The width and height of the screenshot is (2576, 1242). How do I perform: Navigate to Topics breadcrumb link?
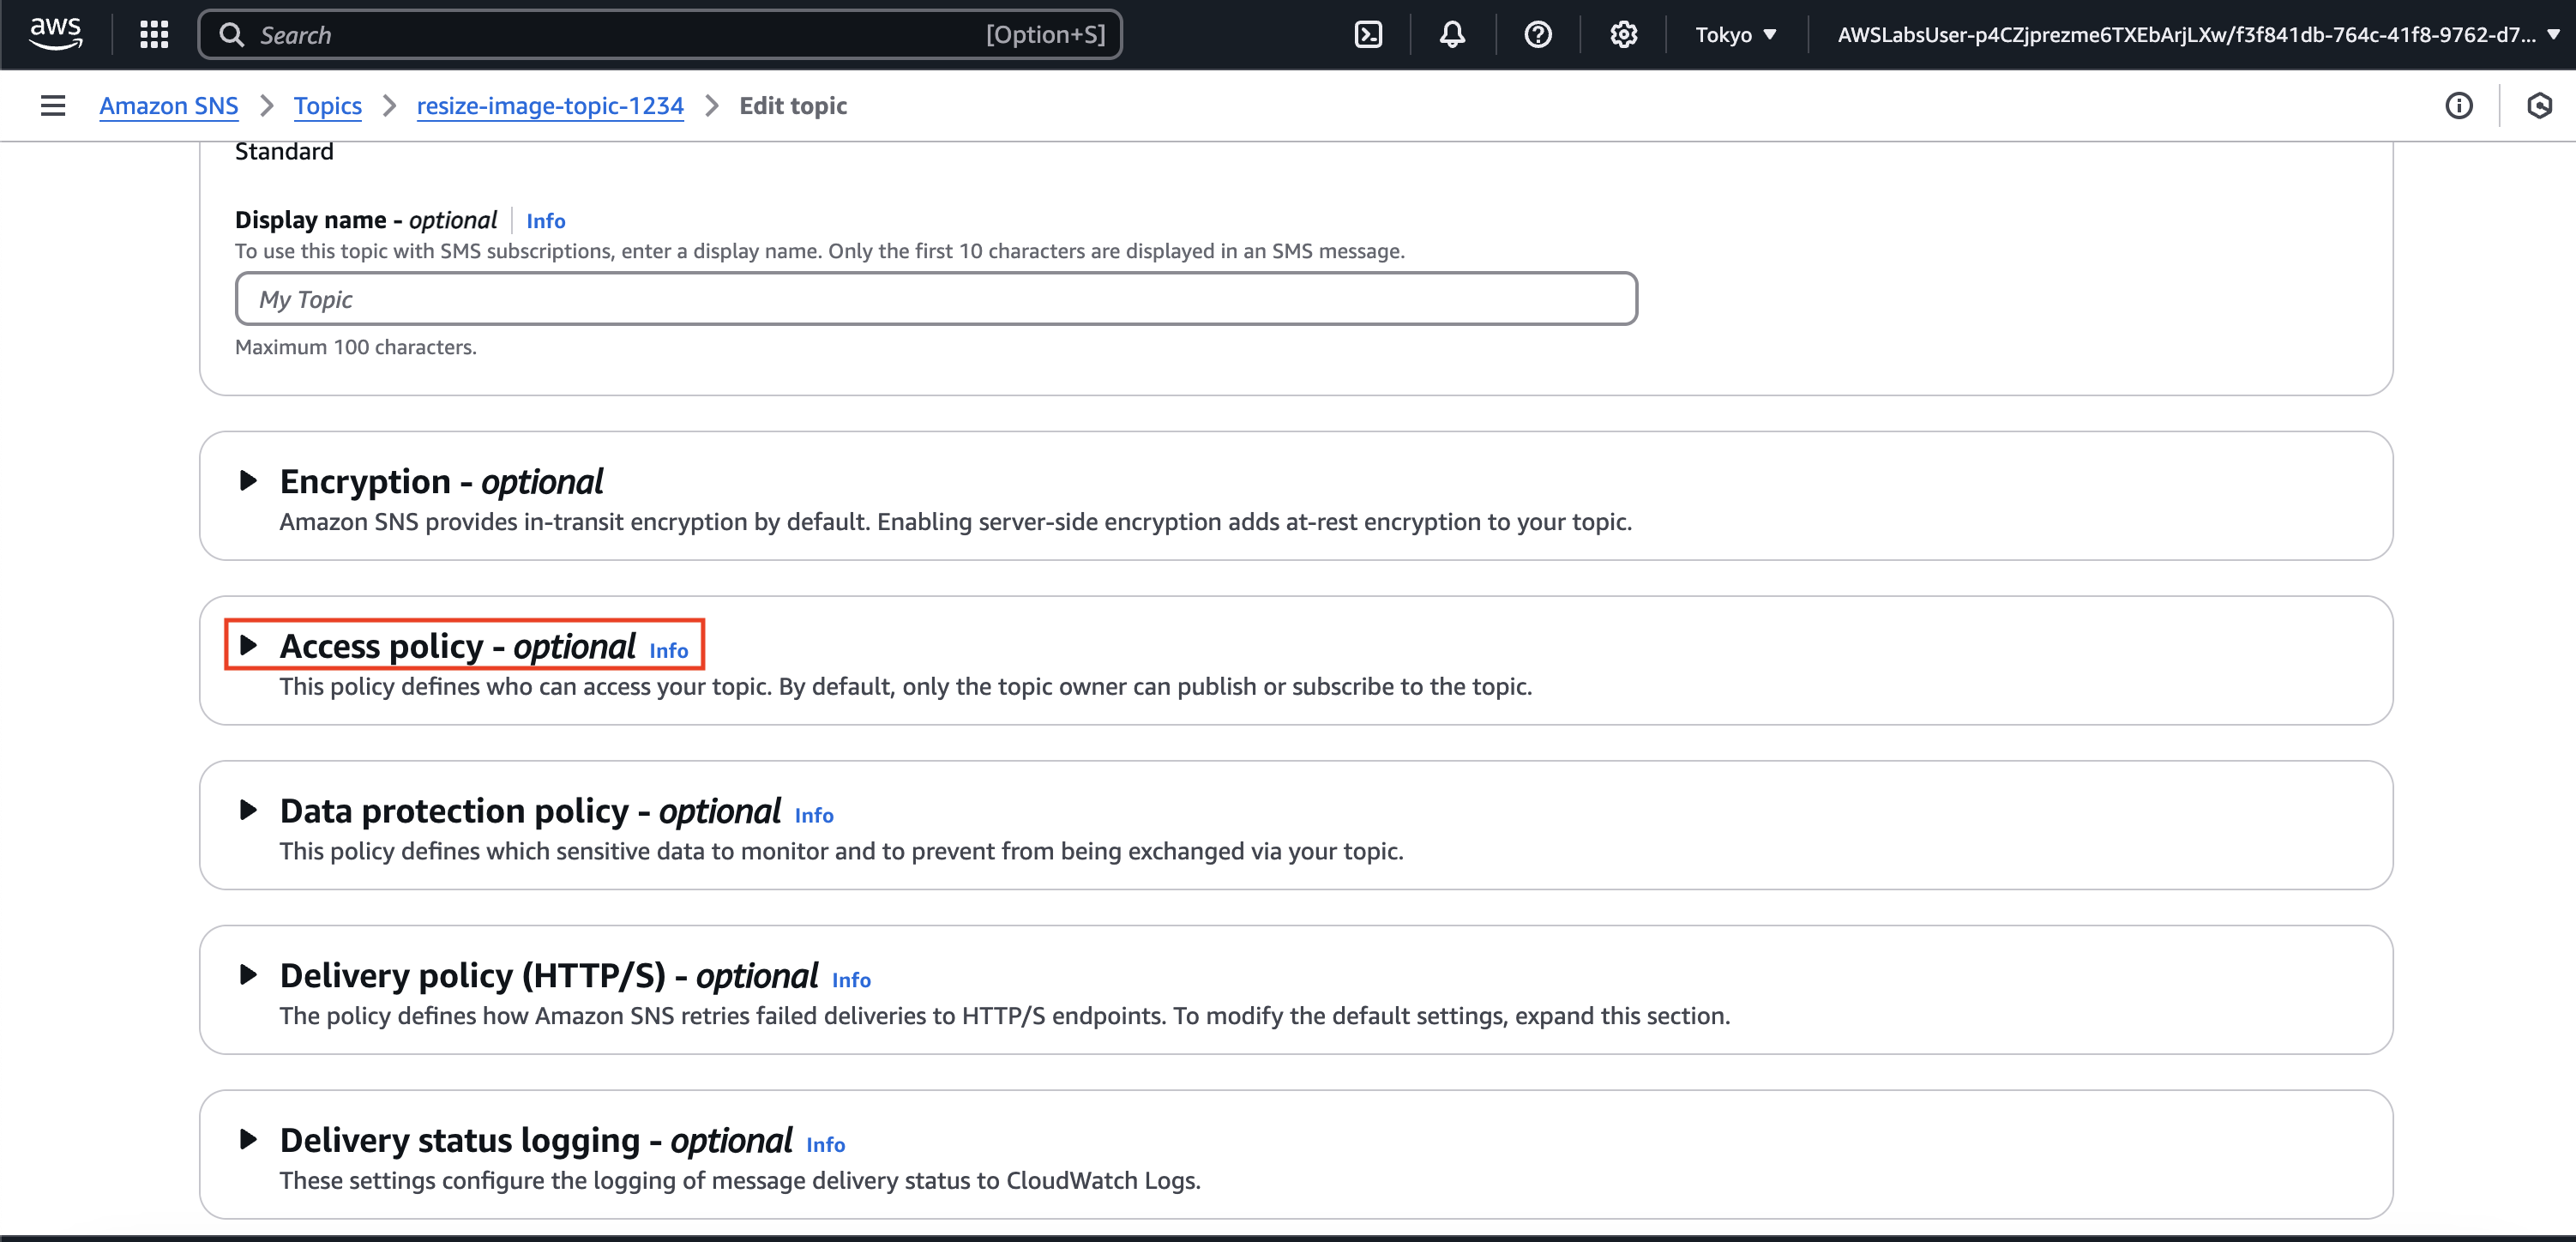[327, 106]
